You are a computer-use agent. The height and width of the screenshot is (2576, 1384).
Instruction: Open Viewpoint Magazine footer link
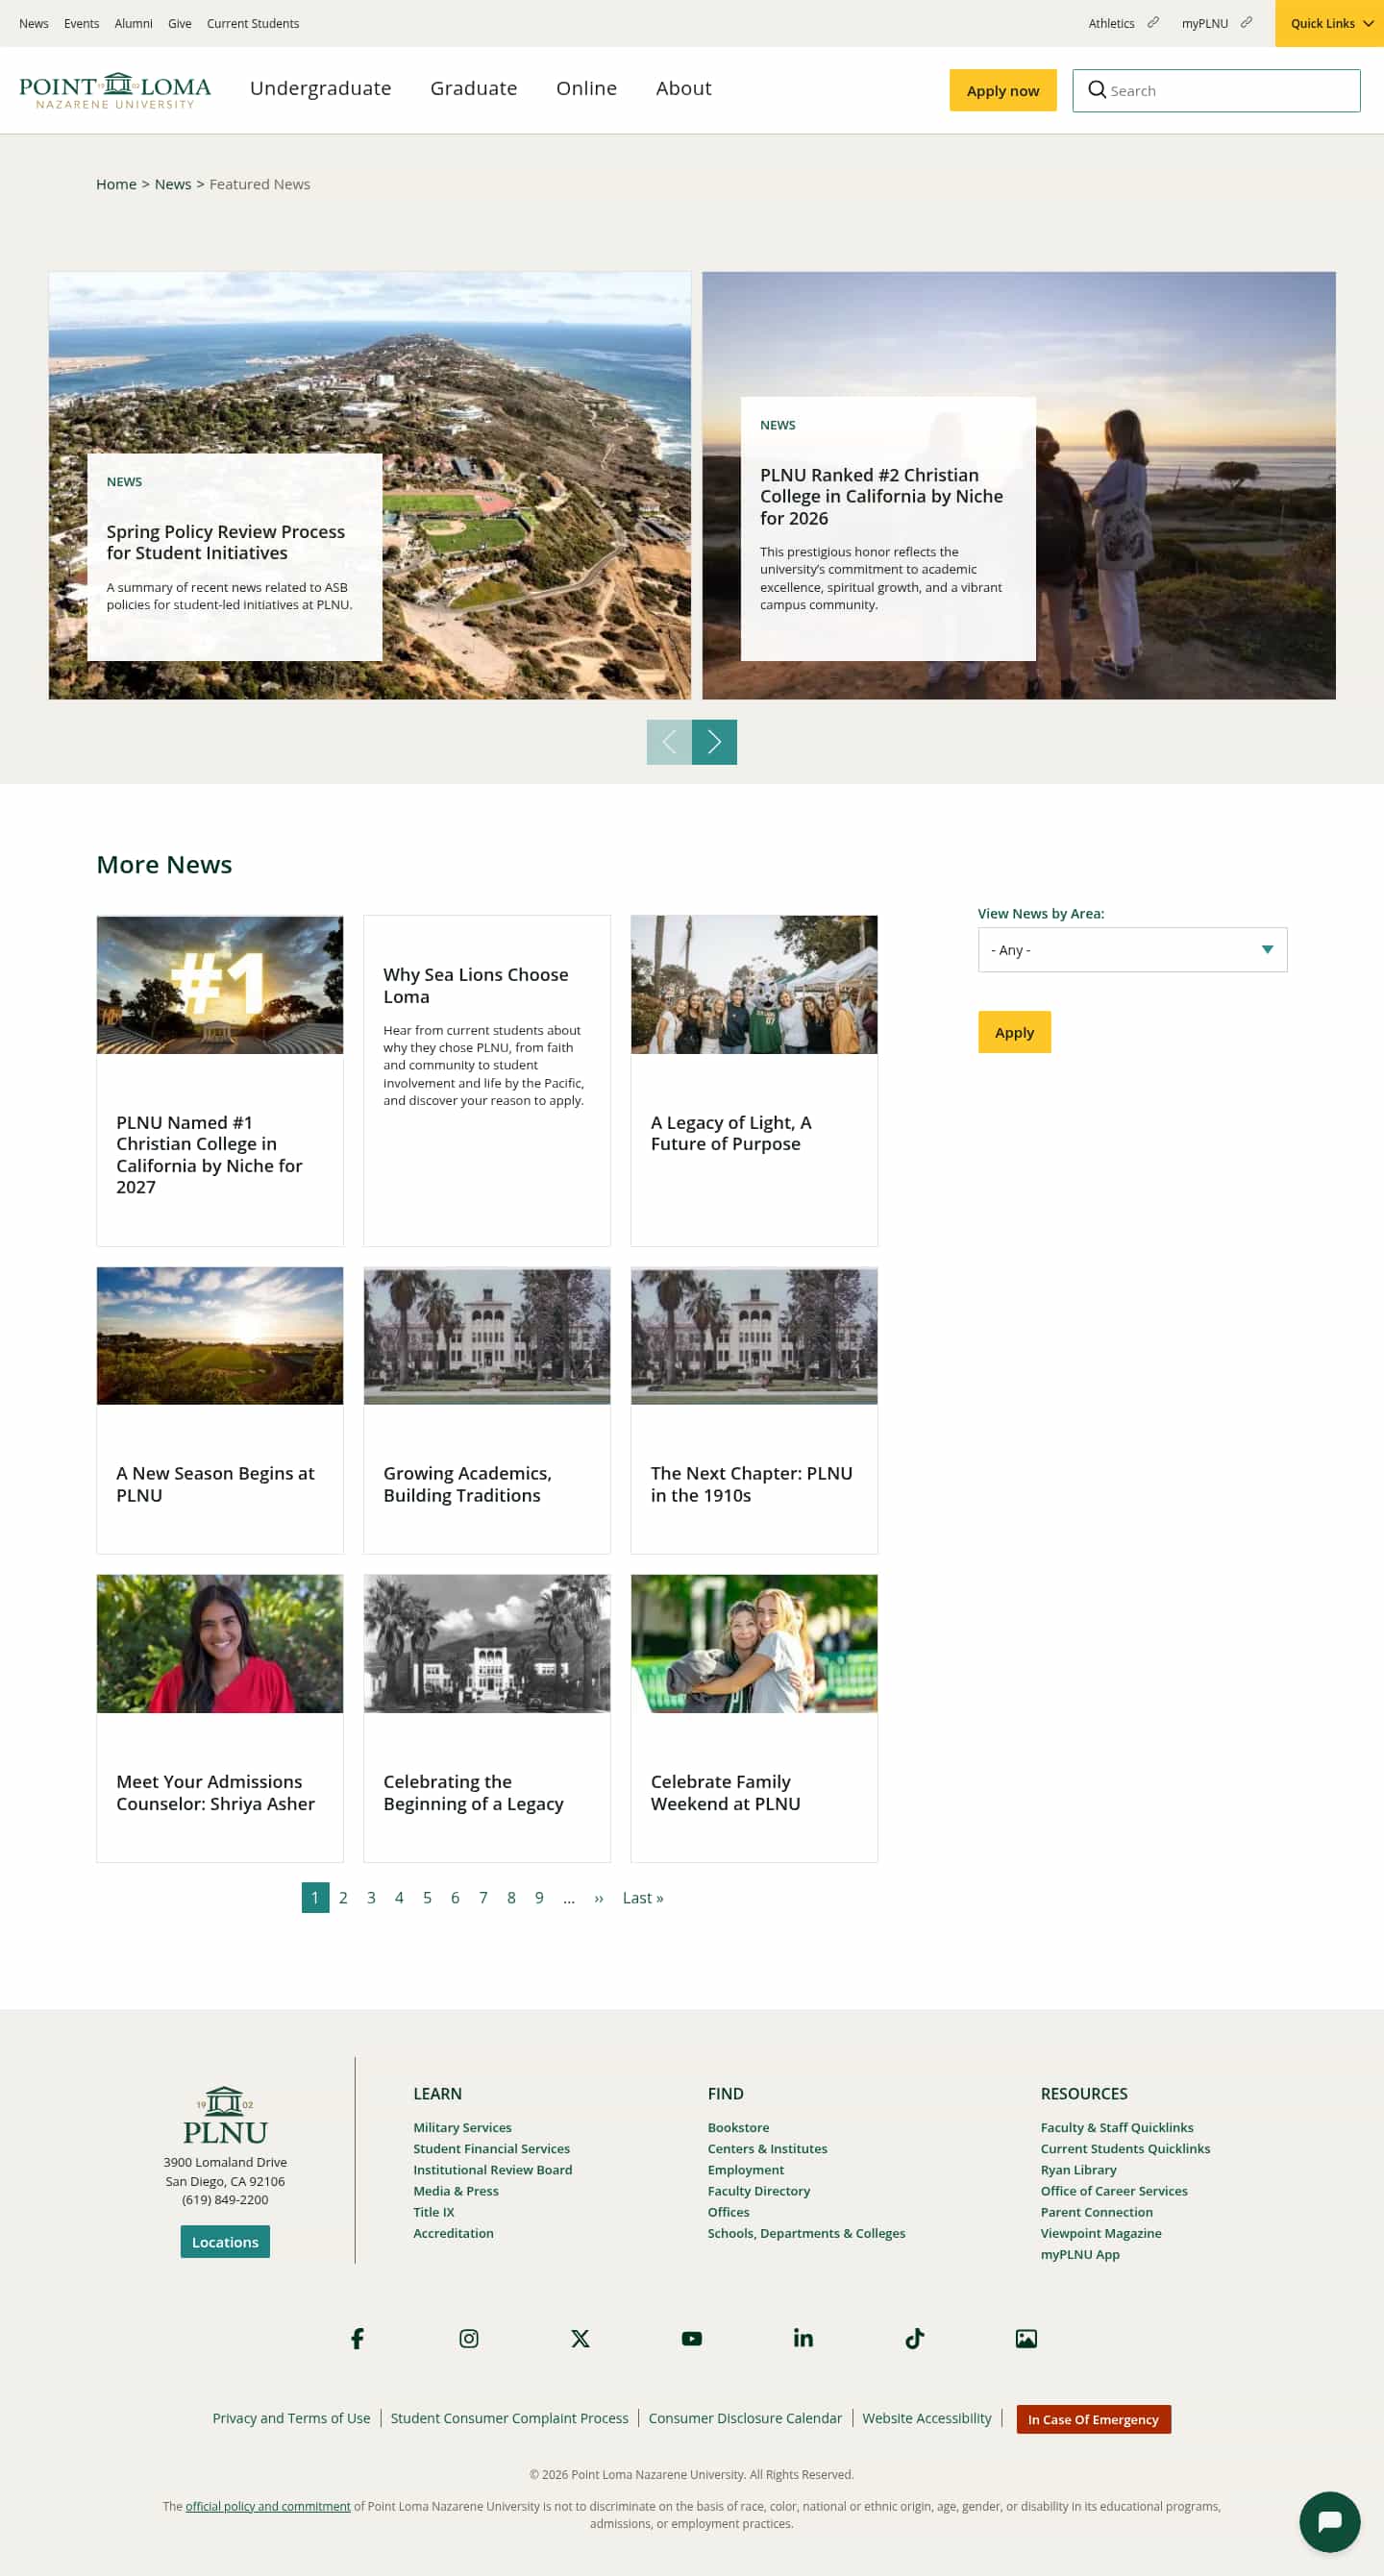[x=1100, y=2233]
